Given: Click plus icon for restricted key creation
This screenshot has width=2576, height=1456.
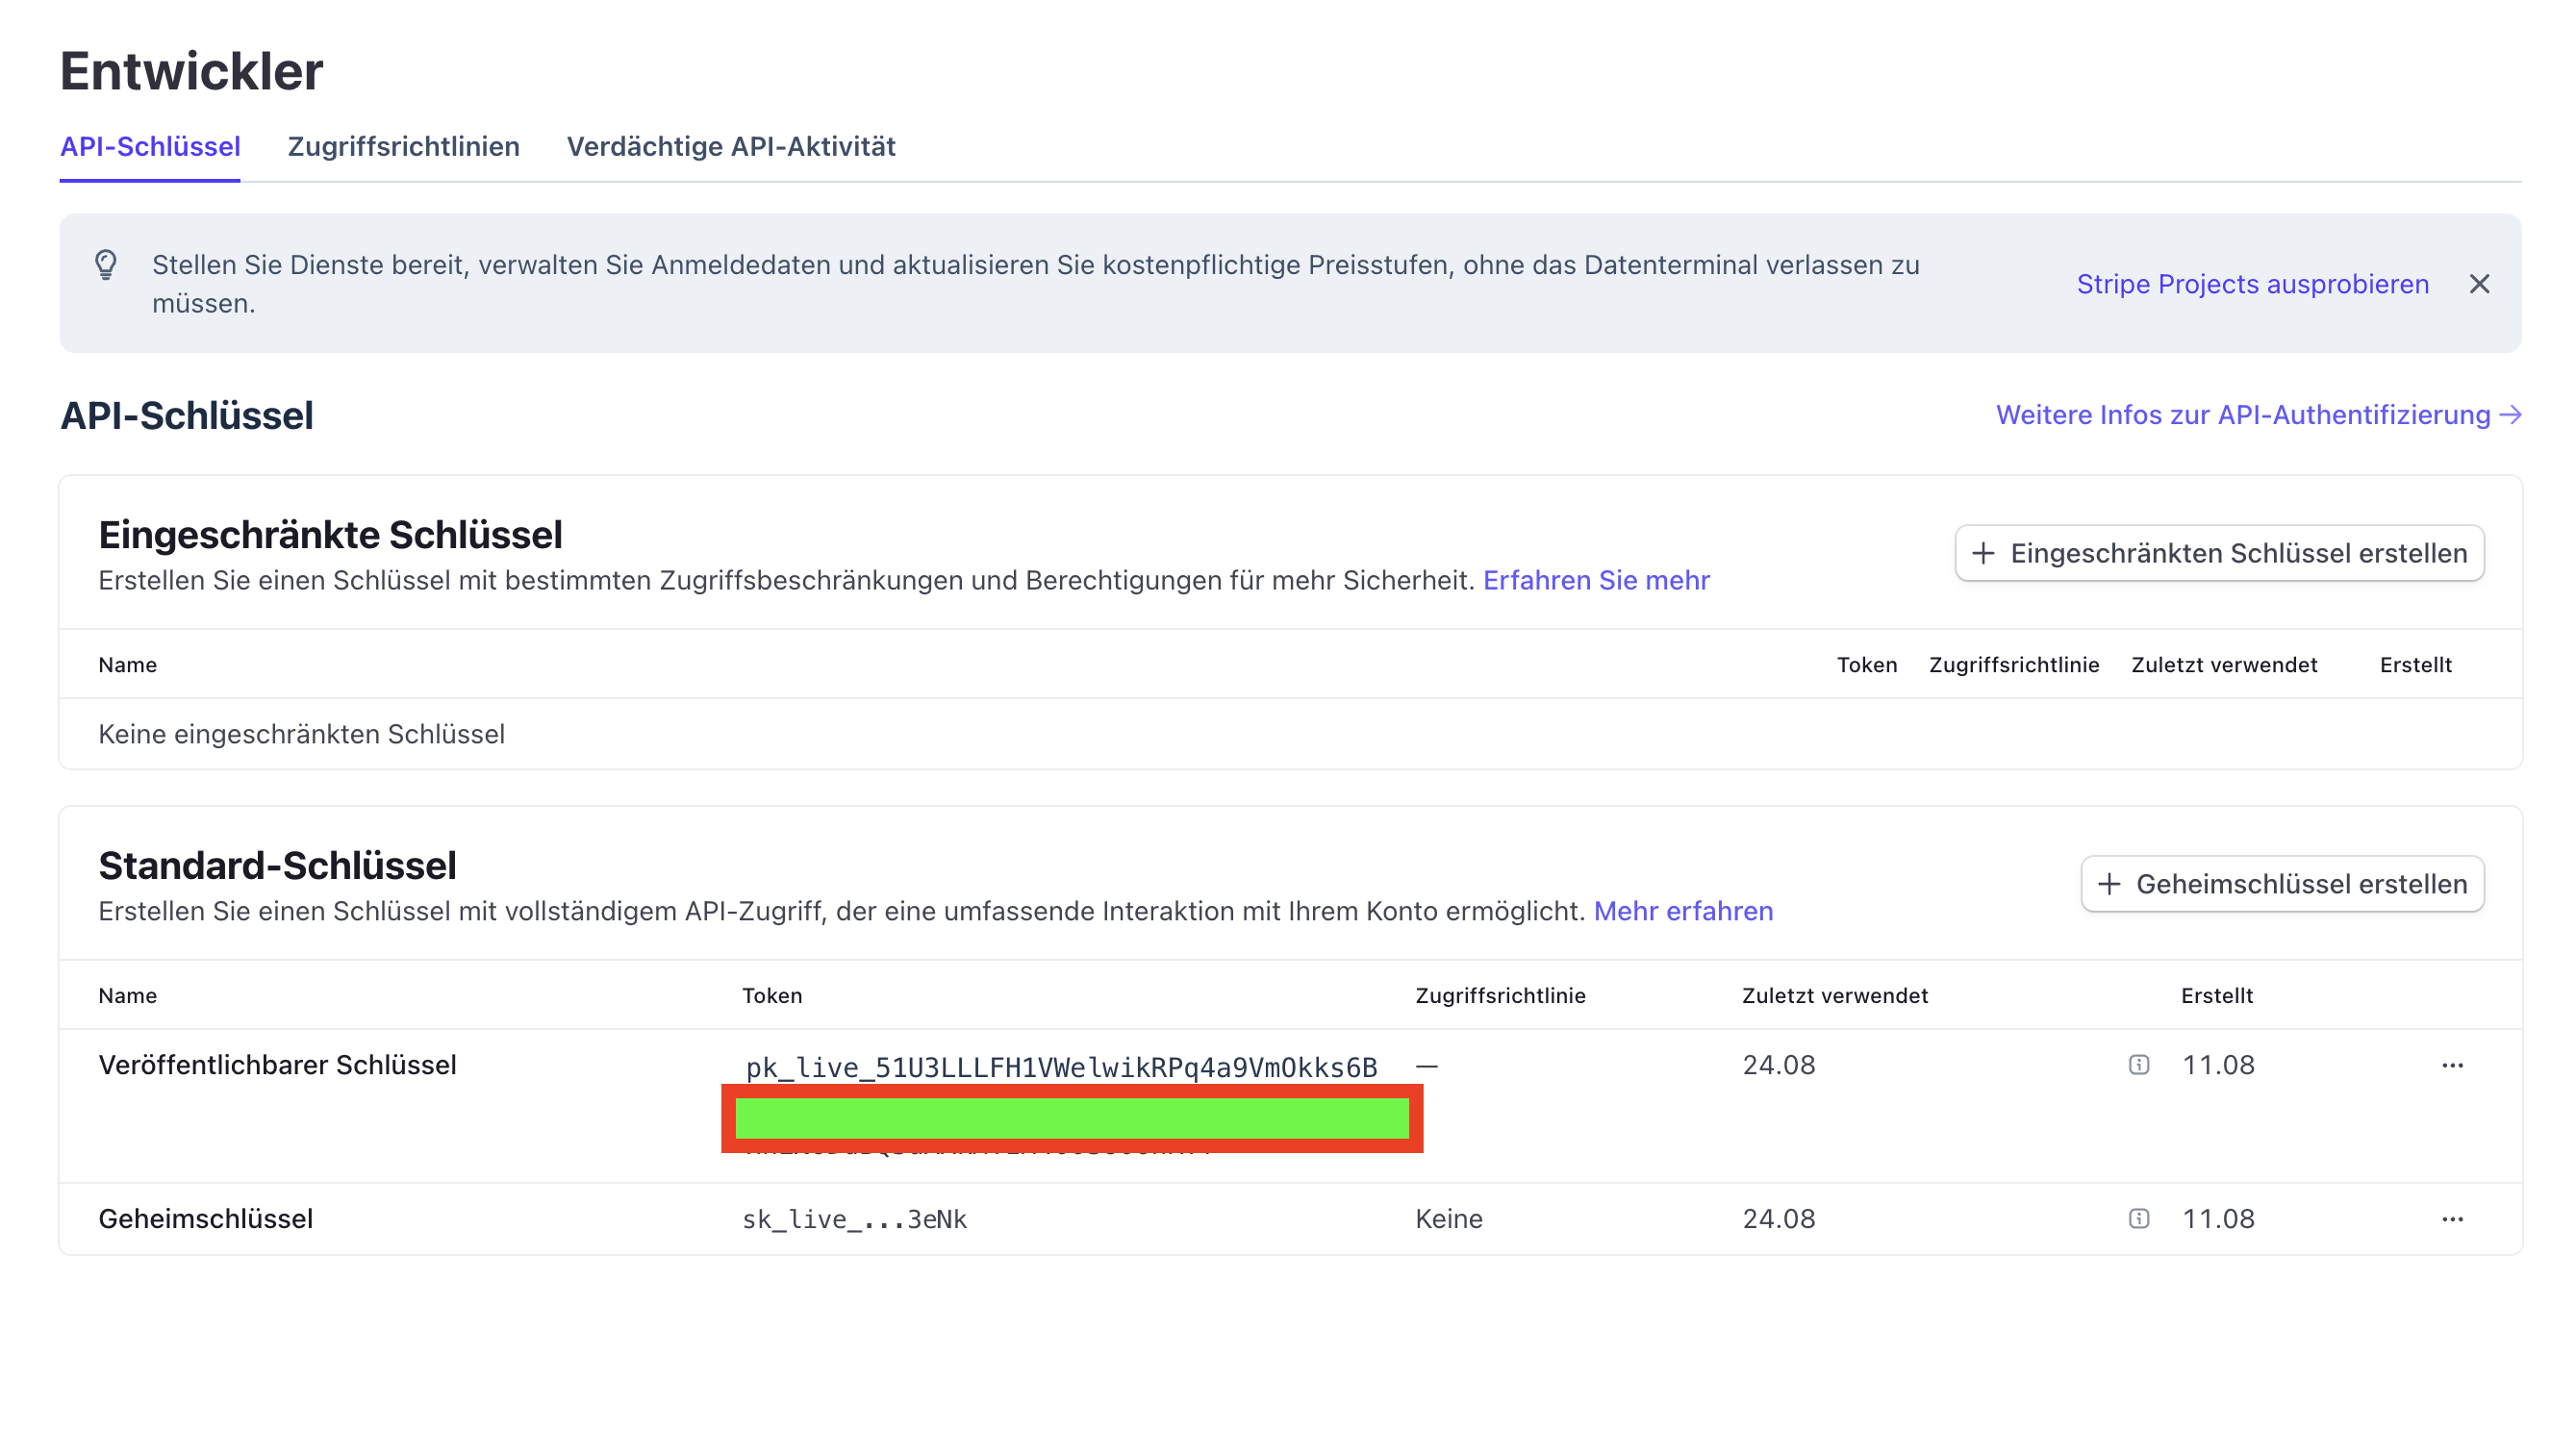Looking at the screenshot, I should pos(1983,553).
